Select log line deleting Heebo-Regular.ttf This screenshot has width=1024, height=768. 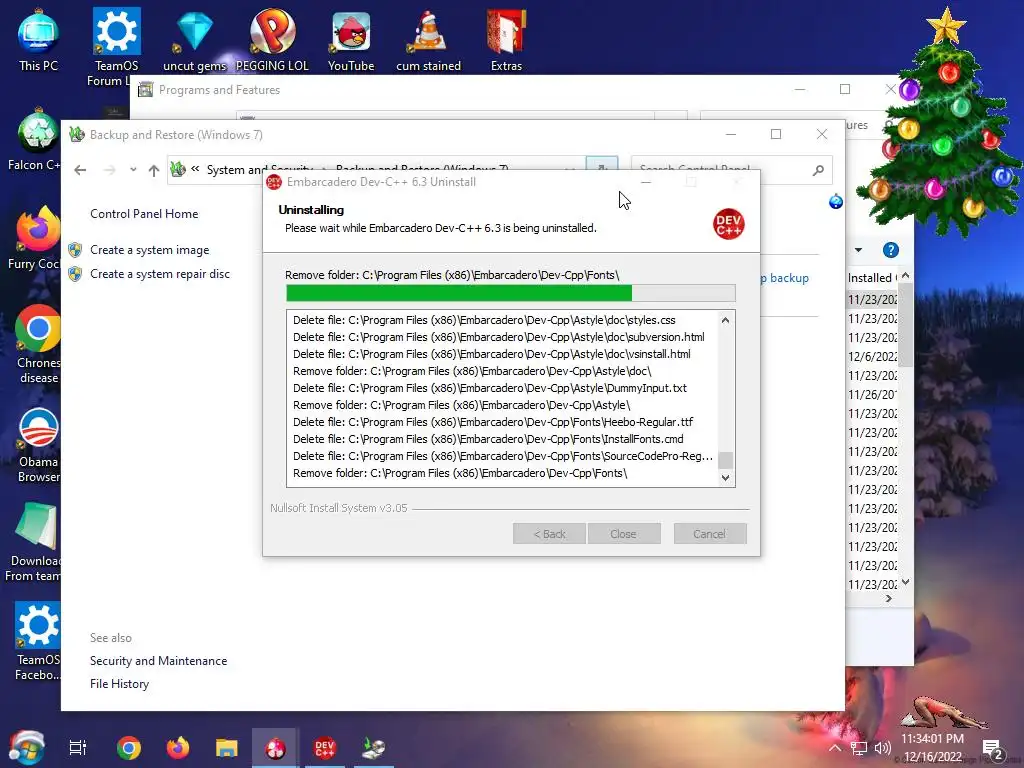click(x=493, y=422)
